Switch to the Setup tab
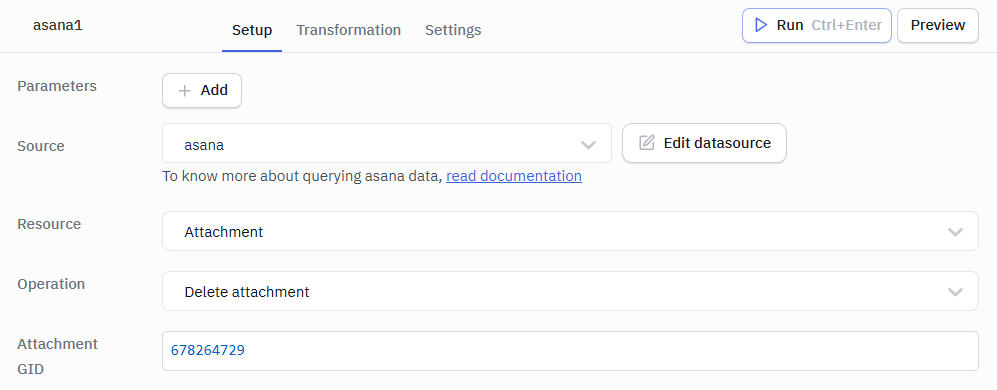 click(x=252, y=30)
